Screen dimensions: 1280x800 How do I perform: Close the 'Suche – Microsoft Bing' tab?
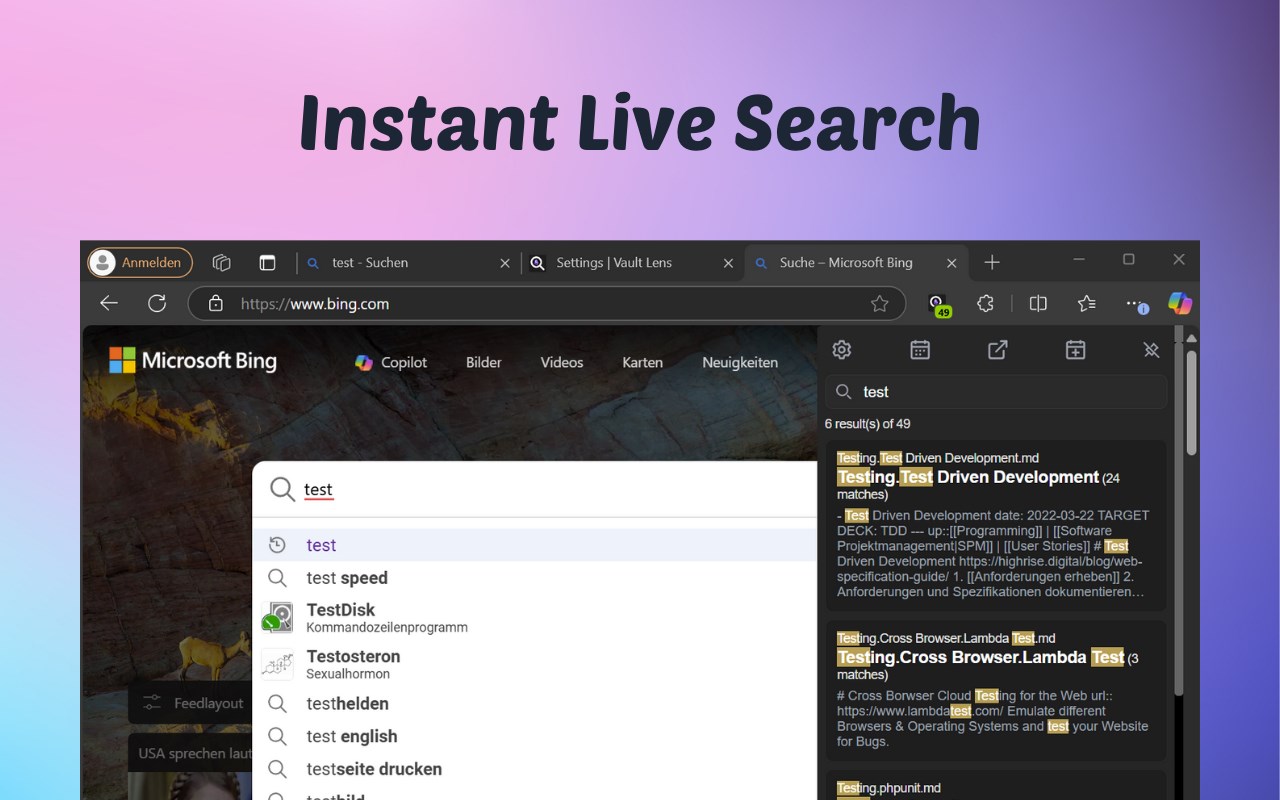point(952,263)
